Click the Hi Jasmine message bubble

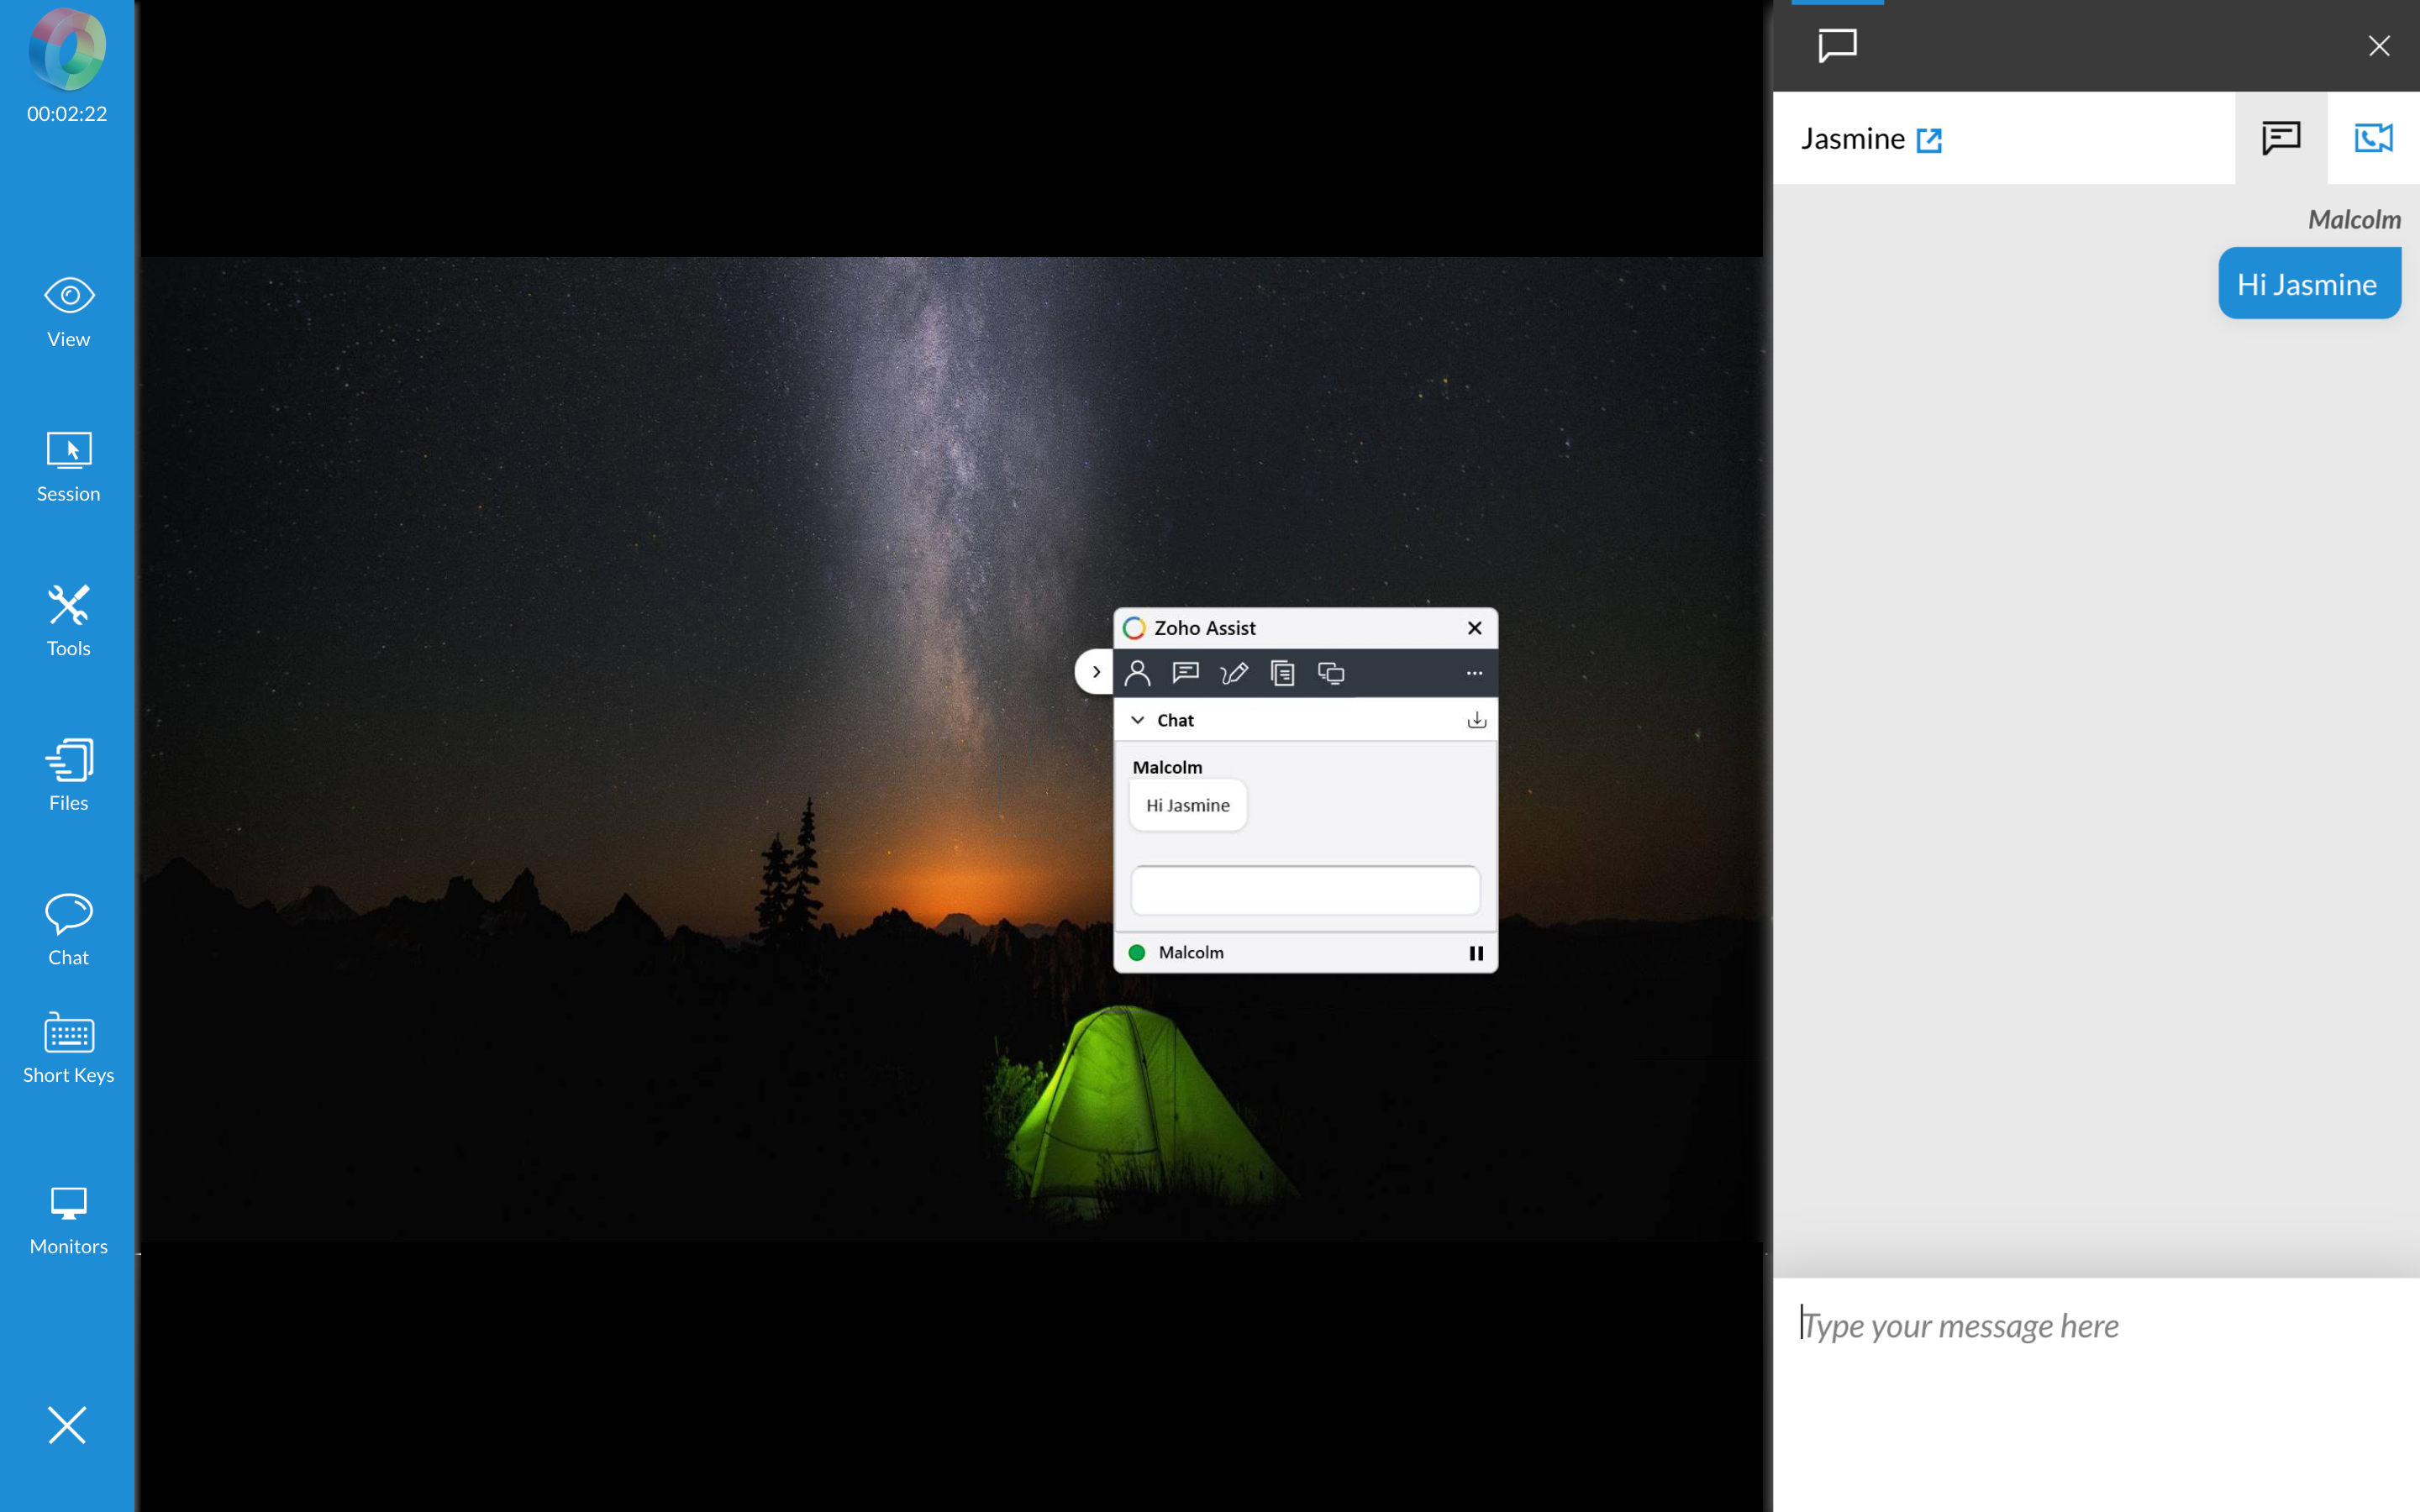2308,283
